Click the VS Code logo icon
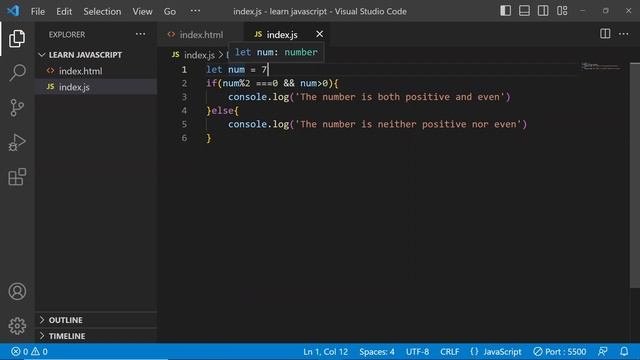Viewport: 640px width, 360px height. (13, 11)
